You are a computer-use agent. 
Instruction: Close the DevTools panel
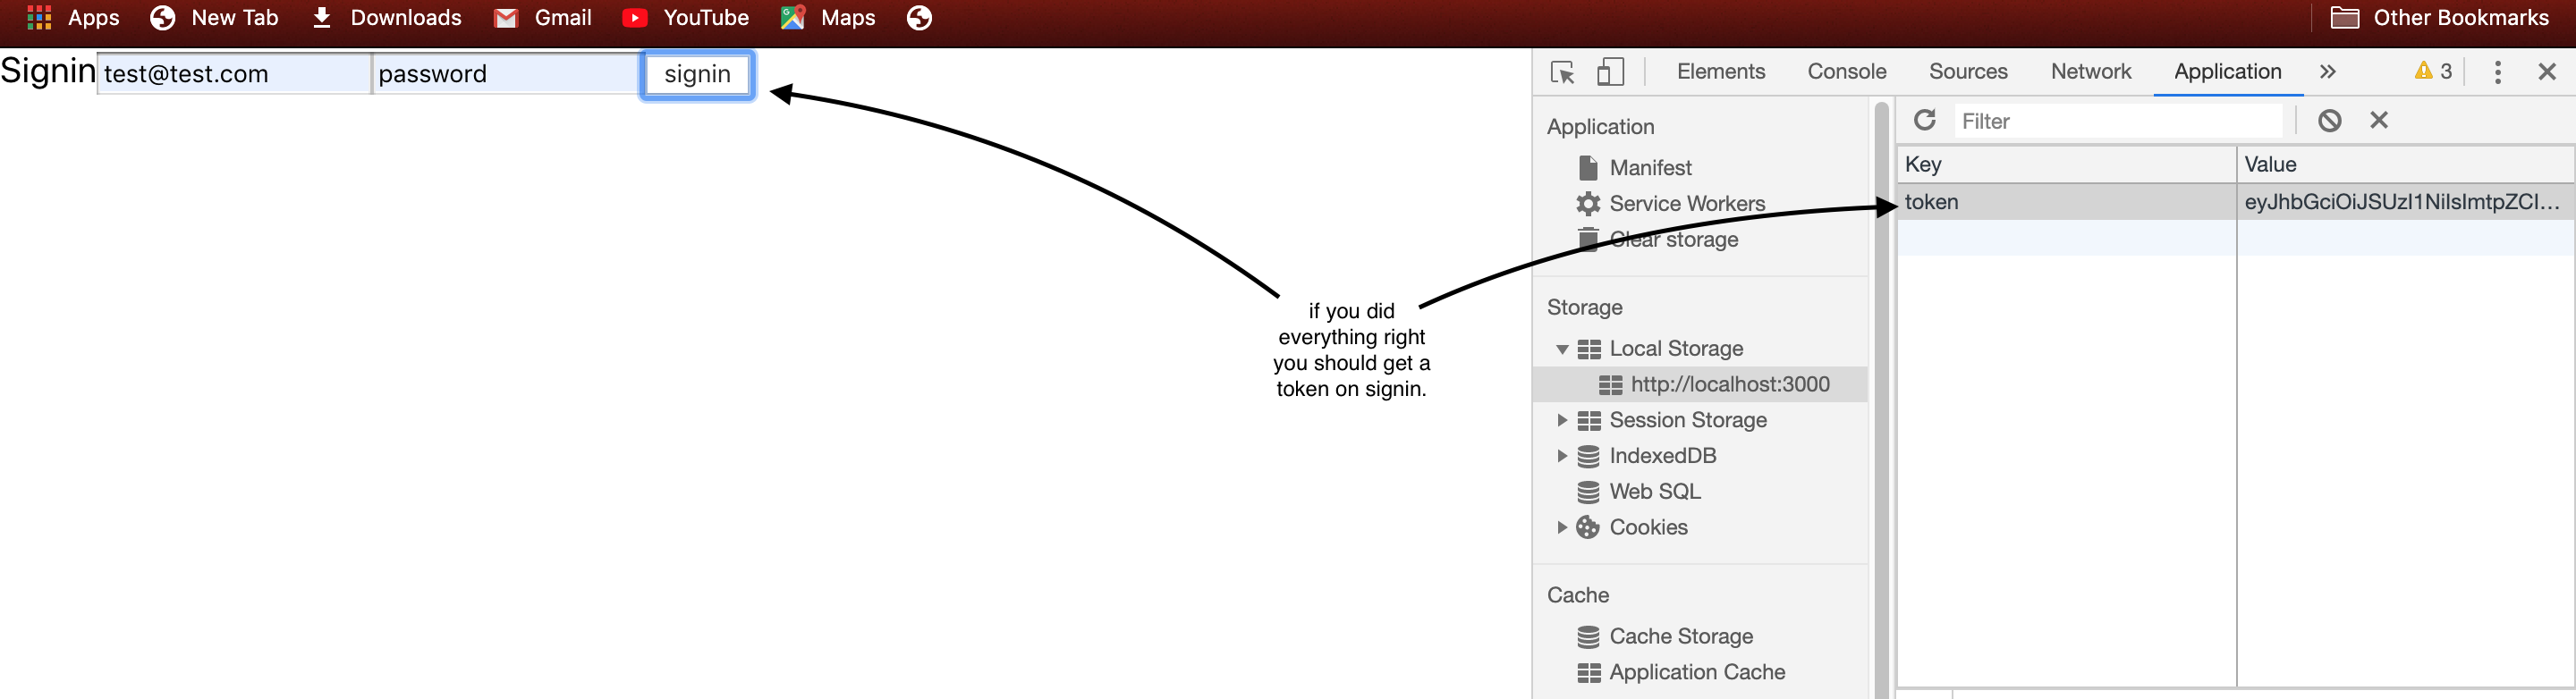coord(2547,71)
